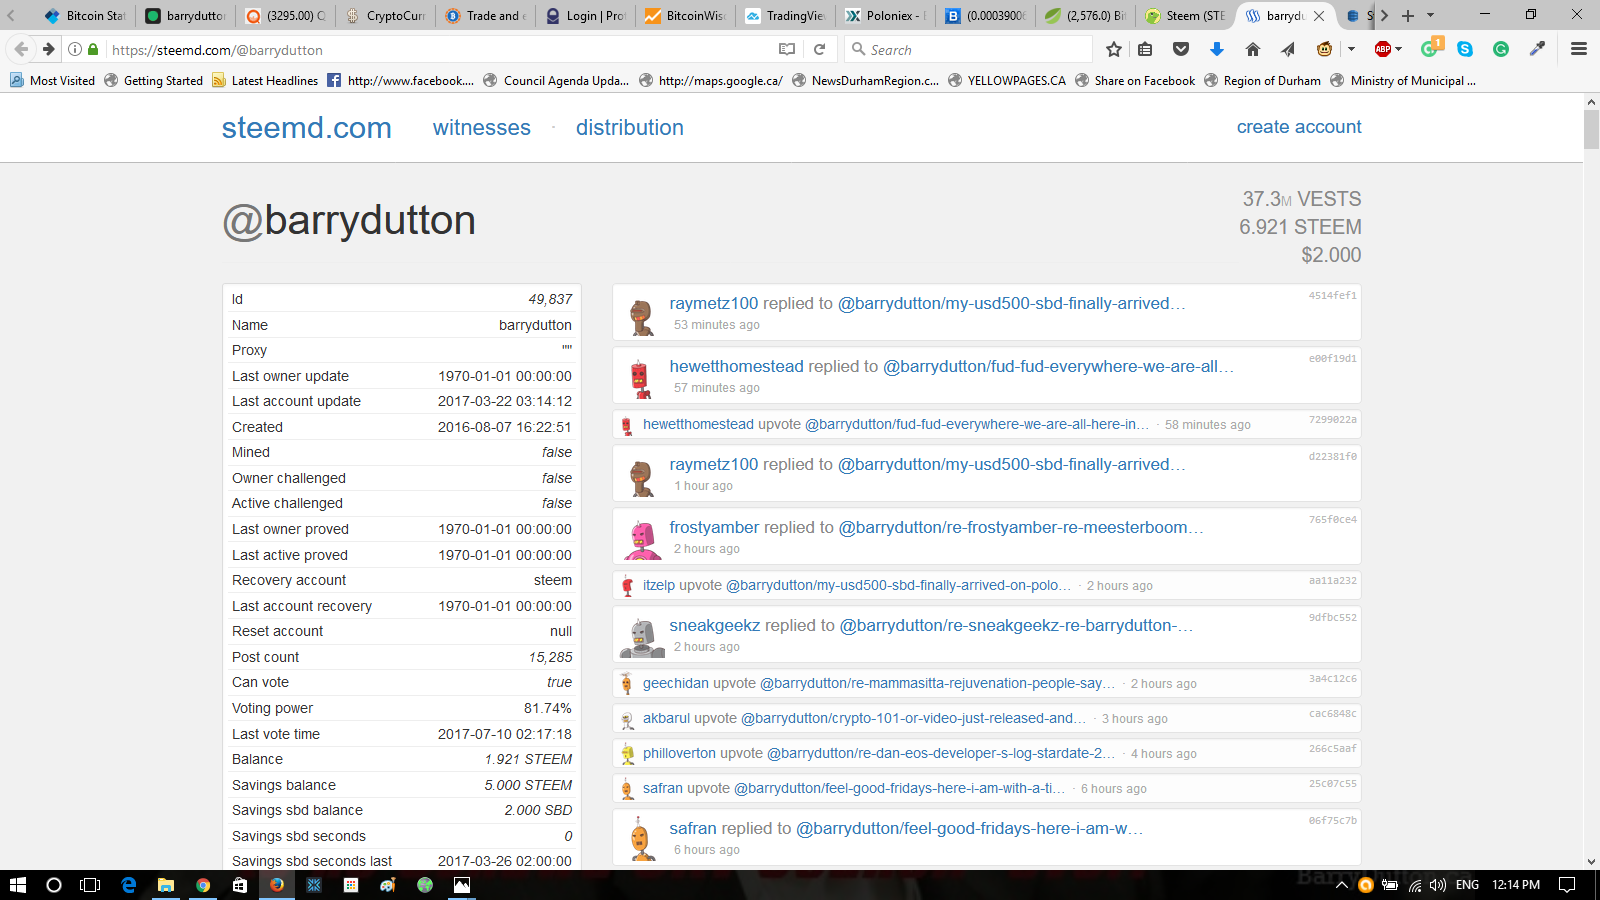Select the Post count value 15,285

click(551, 657)
